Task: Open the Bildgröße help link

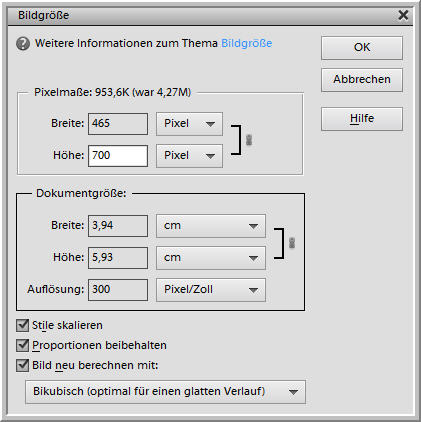Action: click(247, 43)
